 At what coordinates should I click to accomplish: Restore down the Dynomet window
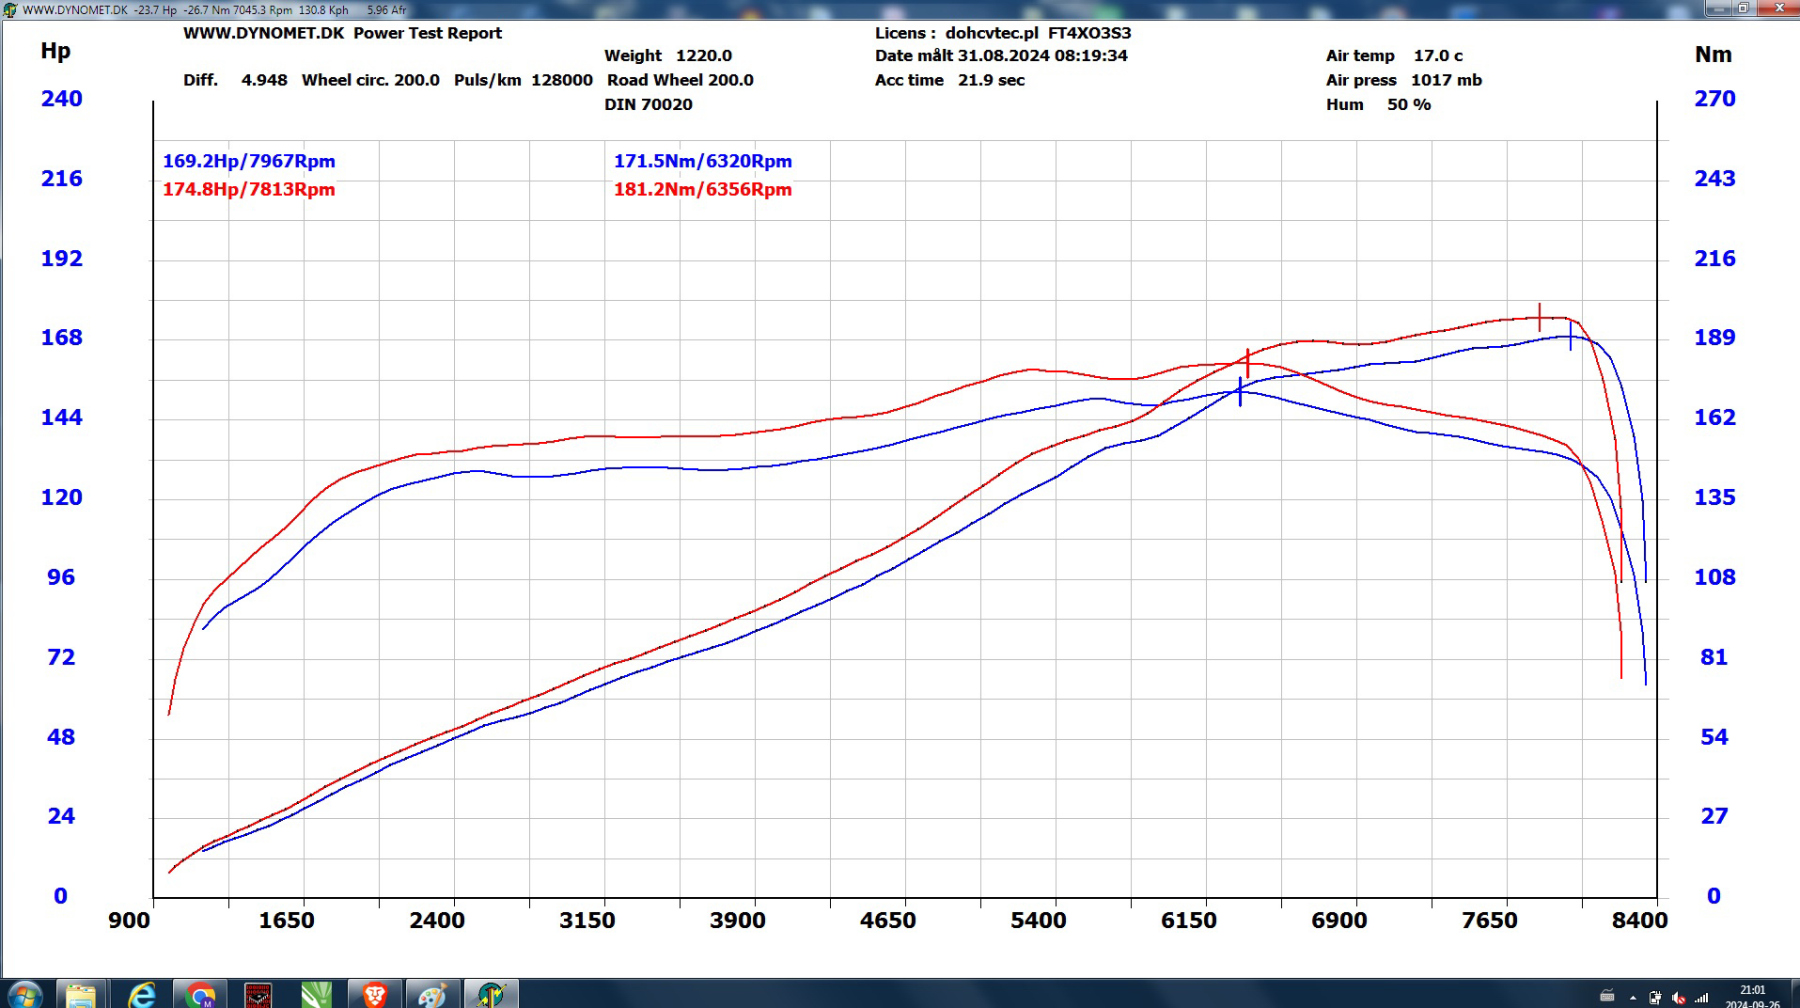point(1743,8)
